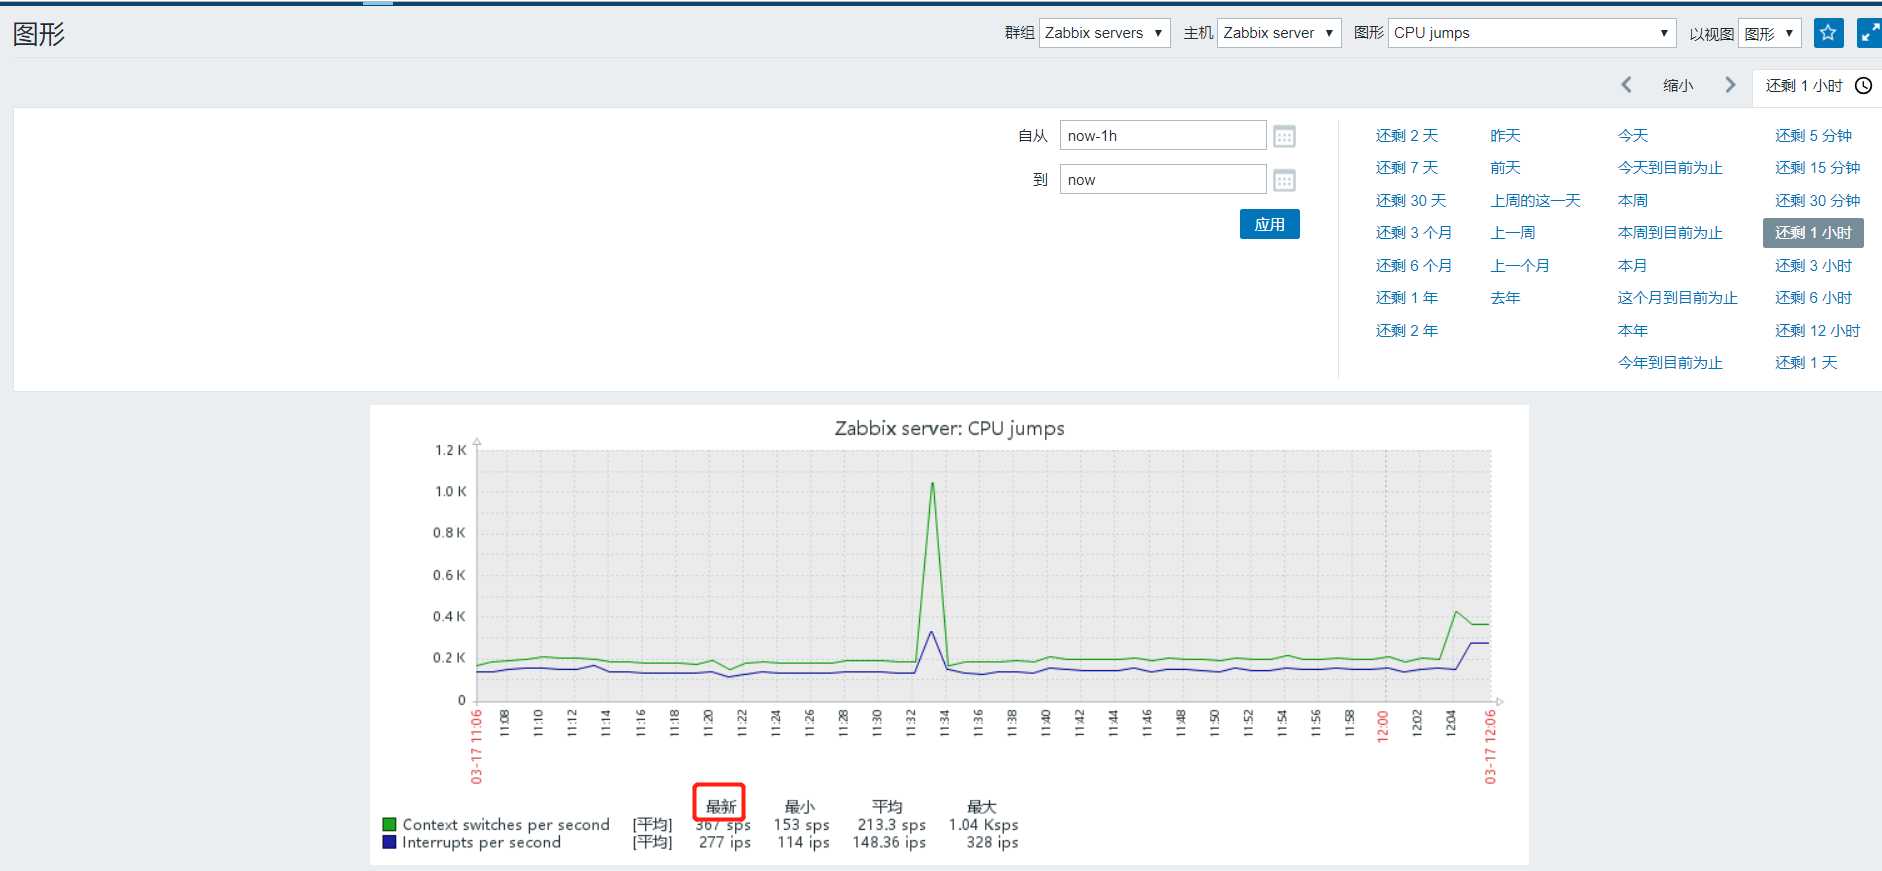Select 还剩 2 天 time range
The width and height of the screenshot is (1882, 871).
point(1407,136)
